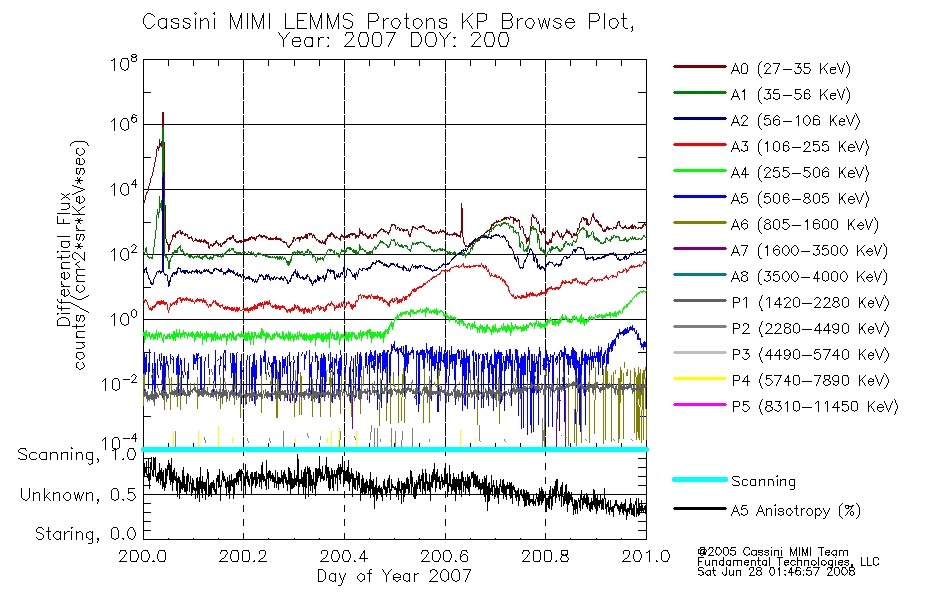Click the 10^-2 y-axis tick label

(x=119, y=384)
